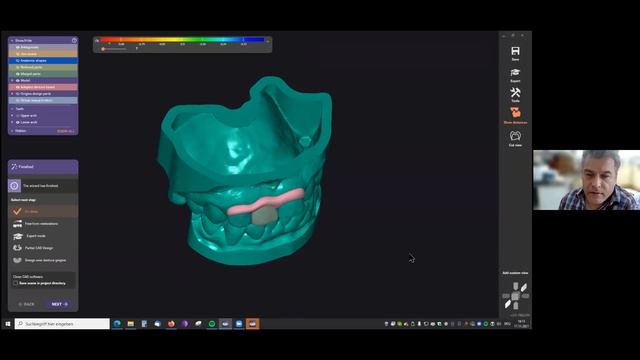Click the taskbar clock
The image size is (640, 360).
521,324
